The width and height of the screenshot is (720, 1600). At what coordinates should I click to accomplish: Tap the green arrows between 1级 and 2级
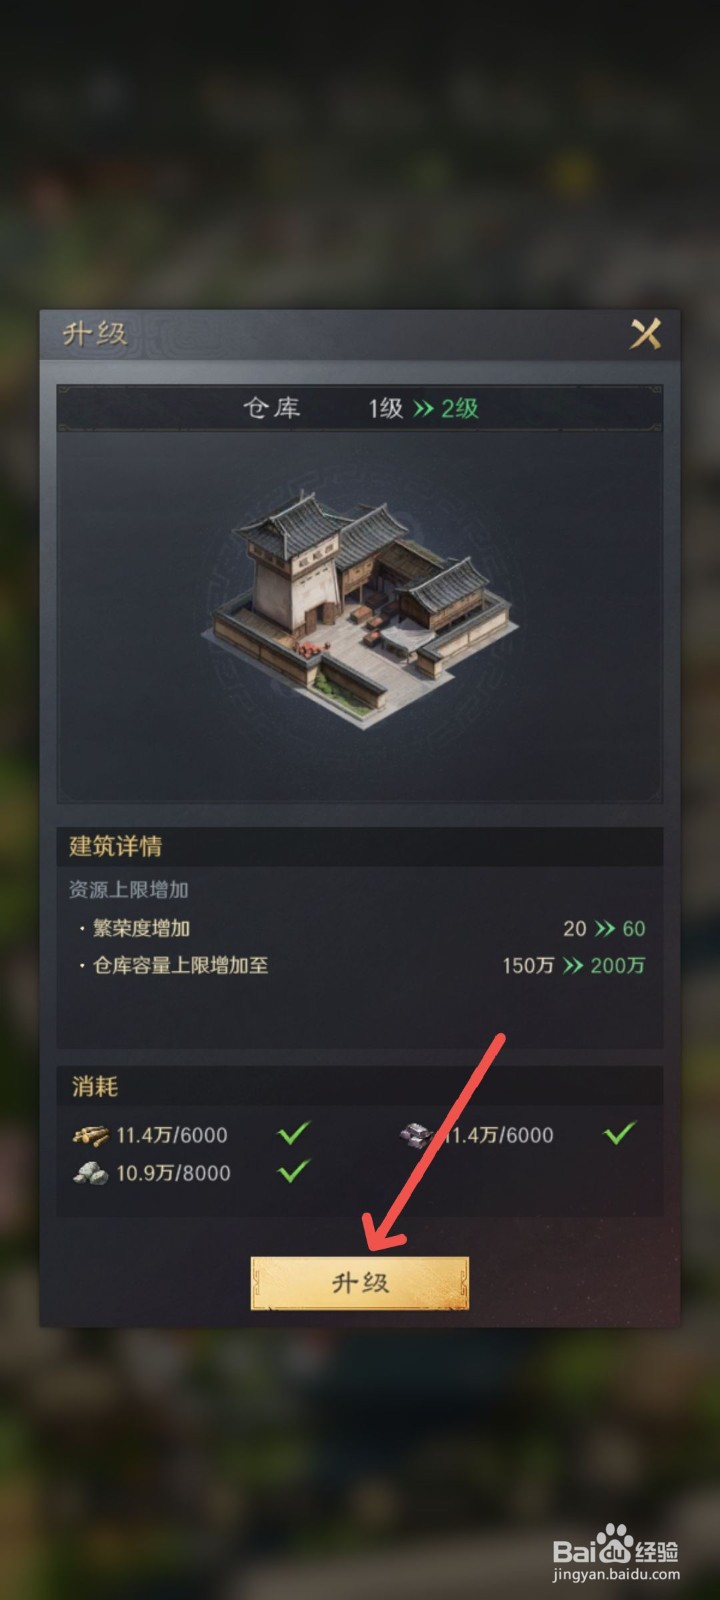point(423,408)
